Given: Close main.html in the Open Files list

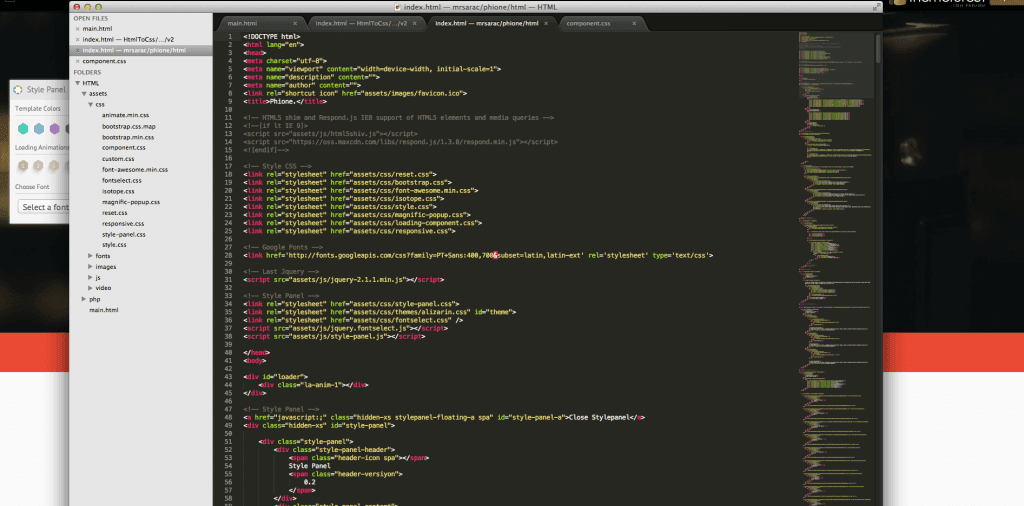Looking at the screenshot, I should (x=78, y=29).
